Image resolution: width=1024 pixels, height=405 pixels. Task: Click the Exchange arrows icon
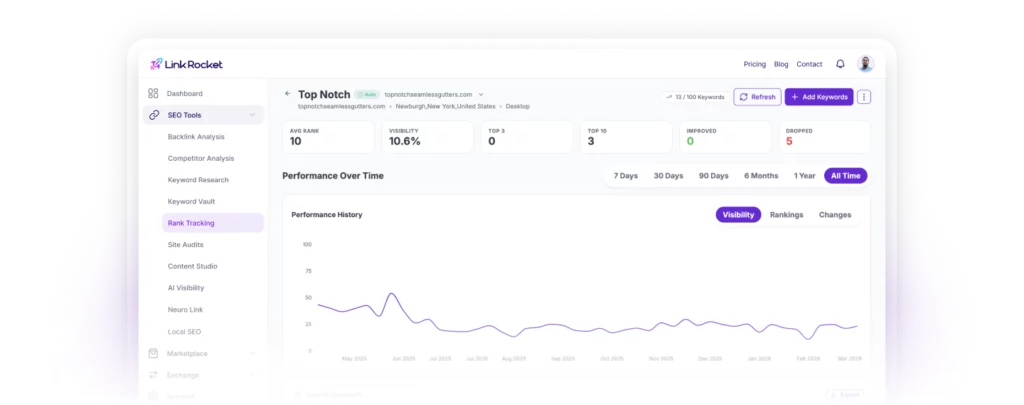(x=153, y=375)
